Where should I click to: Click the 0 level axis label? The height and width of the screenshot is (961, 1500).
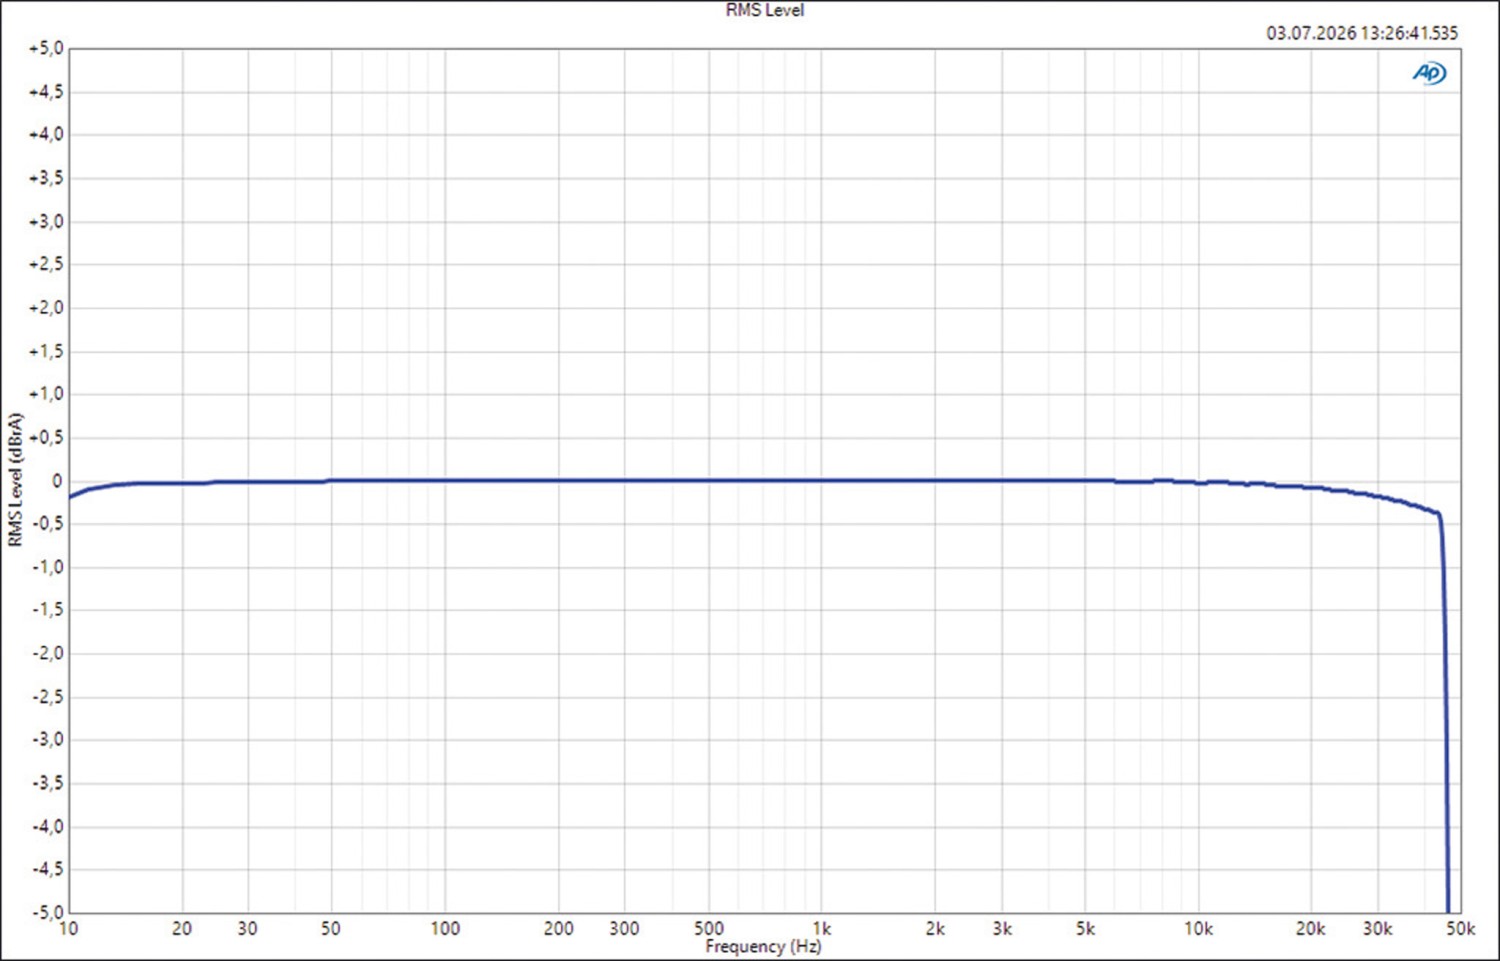57,481
